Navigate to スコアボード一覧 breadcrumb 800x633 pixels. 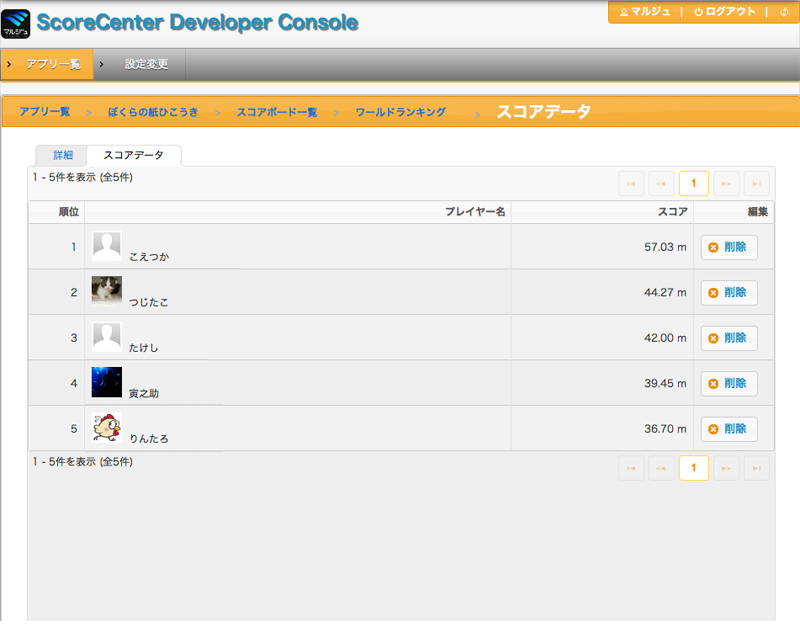tap(276, 112)
